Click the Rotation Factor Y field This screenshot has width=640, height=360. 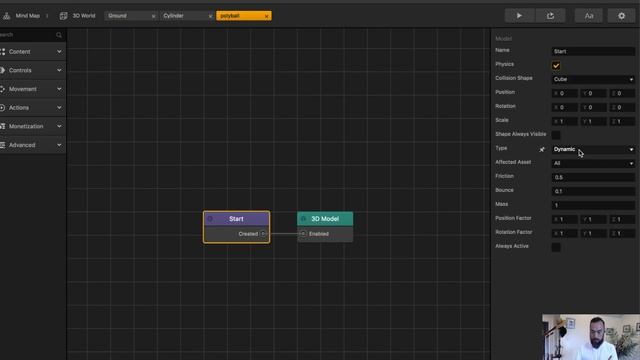(x=593, y=233)
